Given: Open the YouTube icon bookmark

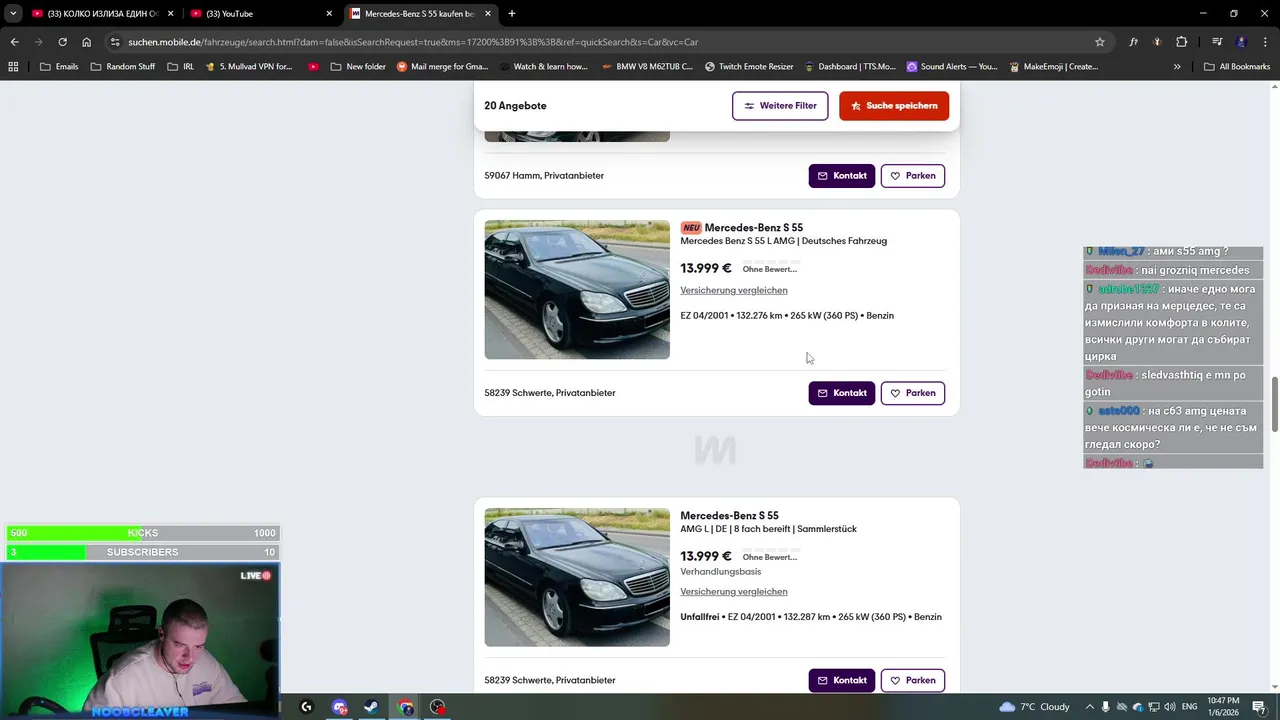Looking at the screenshot, I should click(x=314, y=67).
